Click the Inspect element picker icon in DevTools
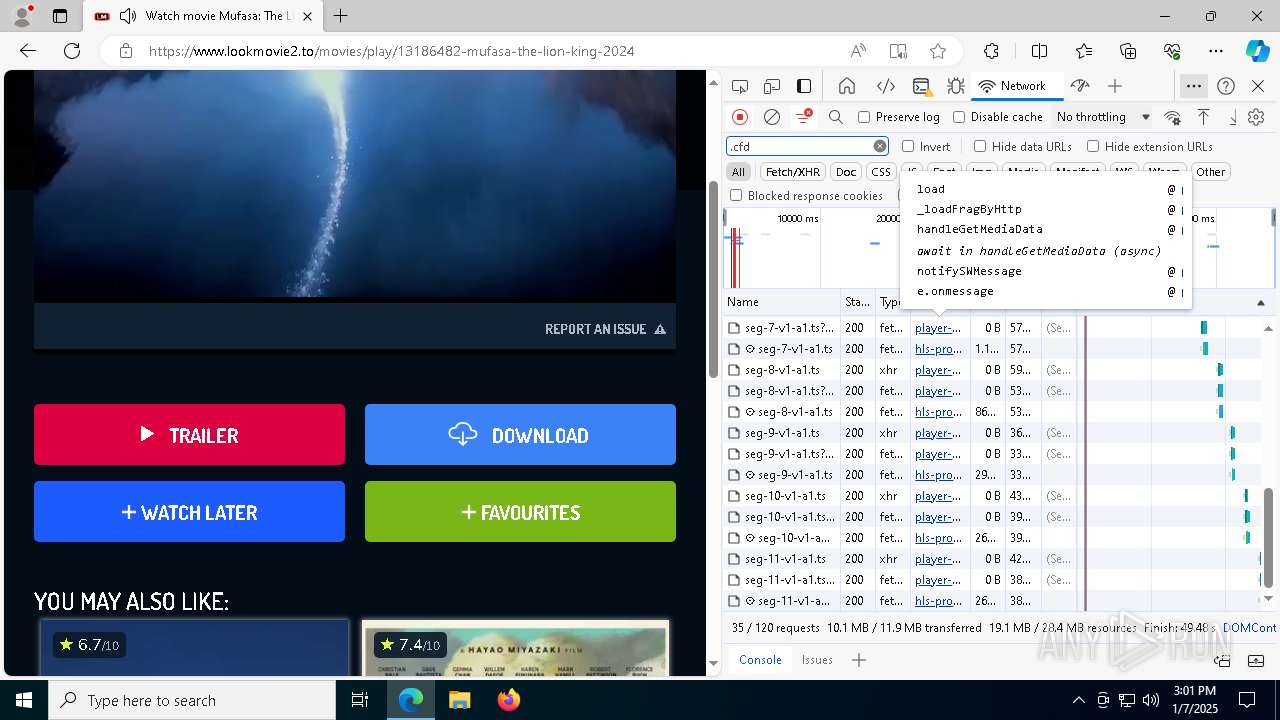 coord(740,86)
